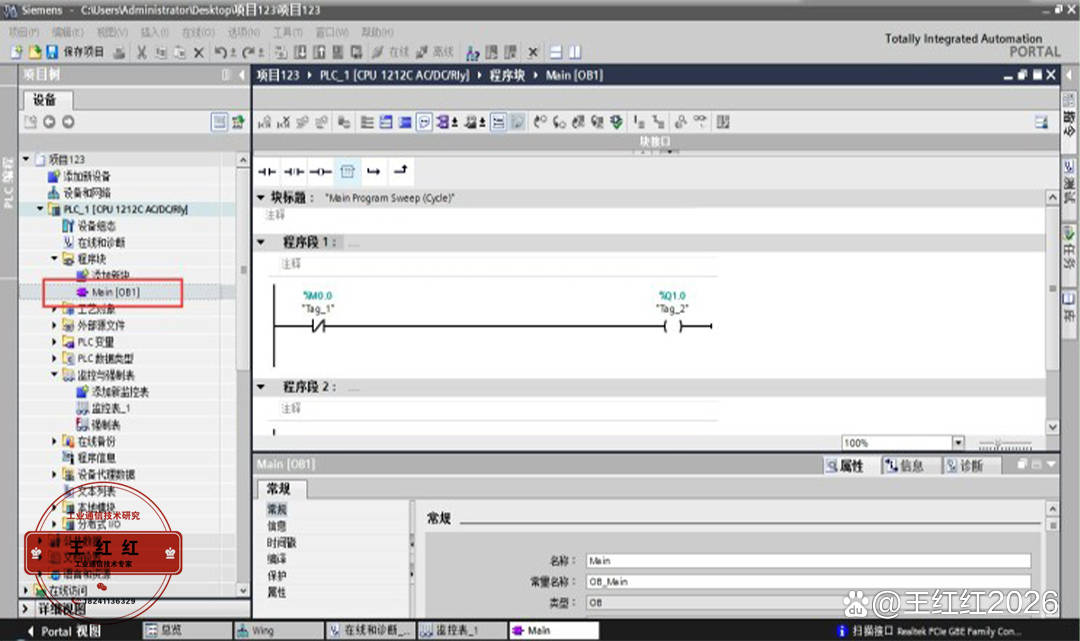The image size is (1080, 641).
Task: Insert an output coil from favorites
Action: 320,171
